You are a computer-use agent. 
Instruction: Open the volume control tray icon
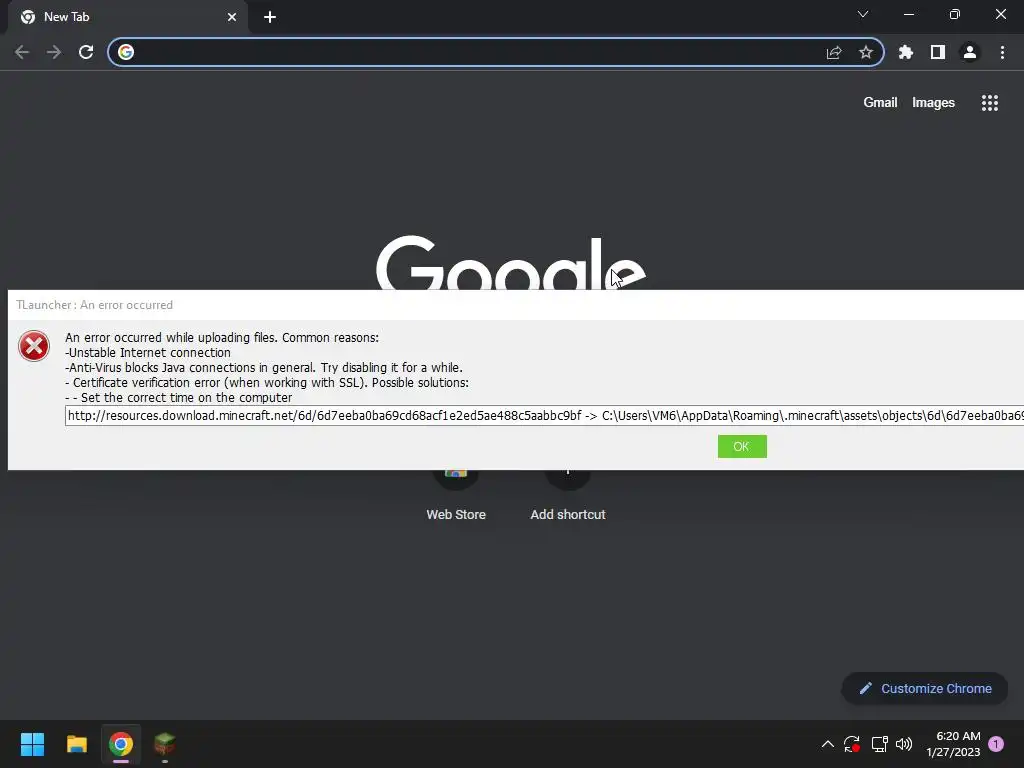(904, 744)
